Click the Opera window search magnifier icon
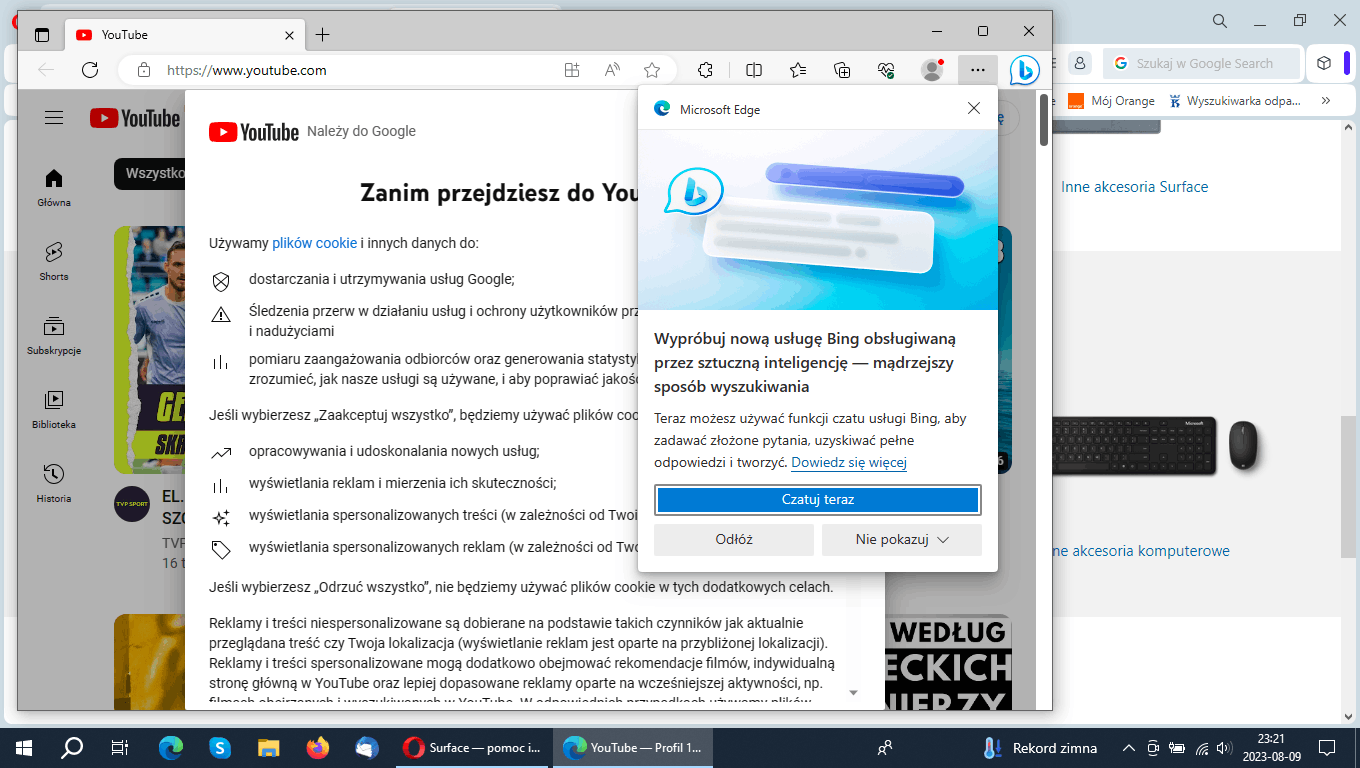1360x768 pixels. pos(1220,21)
